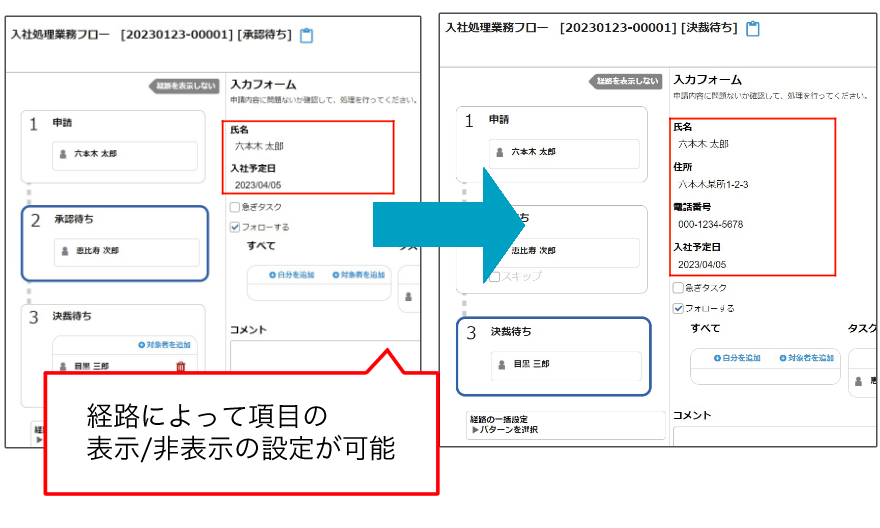Click the コメント text area in right window
This screenshot has height=528, width=880.
[774, 436]
